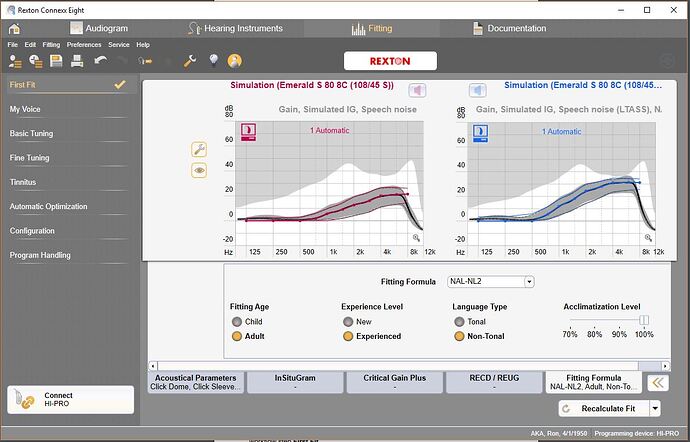Select First Fit in the sidebar
Viewport: 690px width, 442px height.
[68, 85]
